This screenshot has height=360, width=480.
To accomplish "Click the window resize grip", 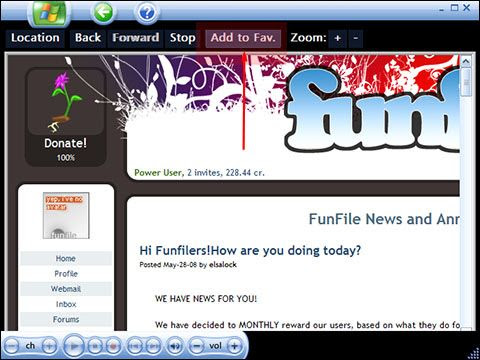I will 473,353.
